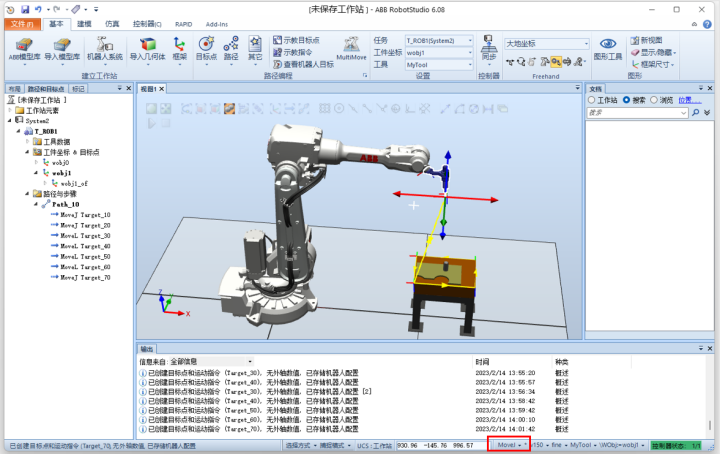Open the 机器人系统 robot system menu

(105, 49)
